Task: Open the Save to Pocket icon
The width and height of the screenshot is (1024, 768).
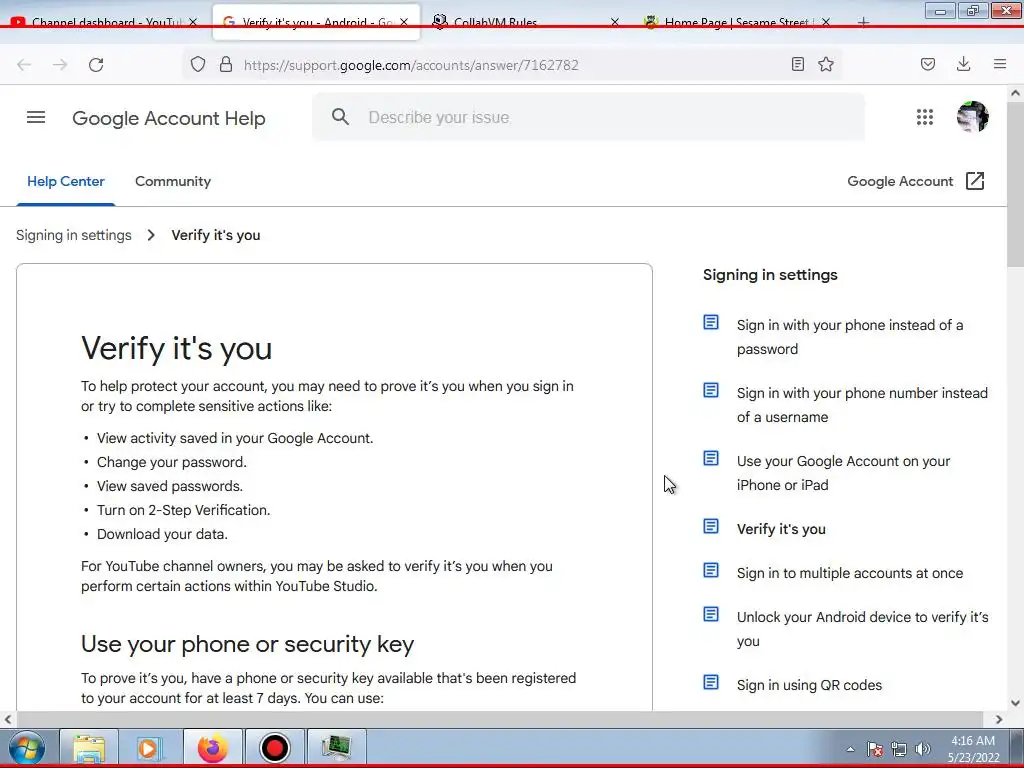Action: 928,65
